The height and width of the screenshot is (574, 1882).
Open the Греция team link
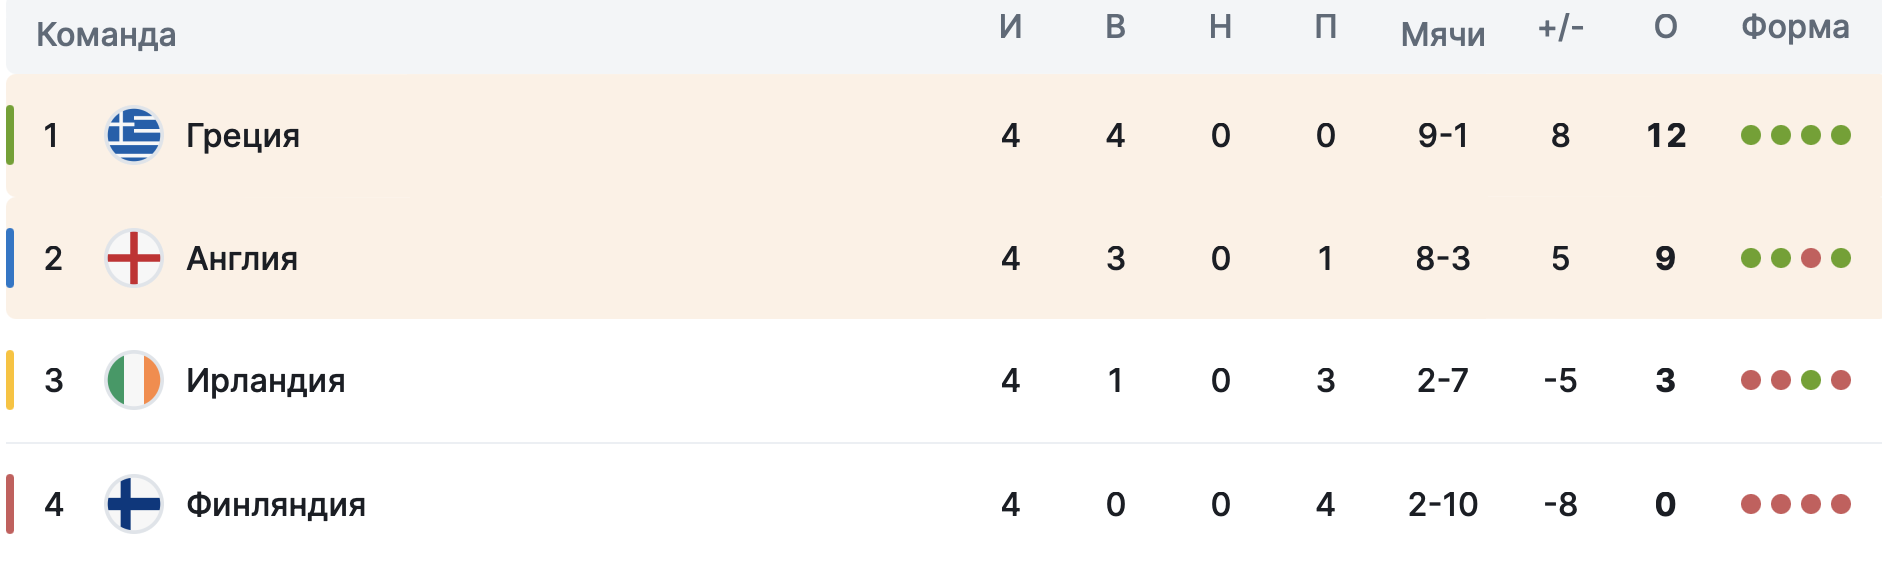coord(243,135)
